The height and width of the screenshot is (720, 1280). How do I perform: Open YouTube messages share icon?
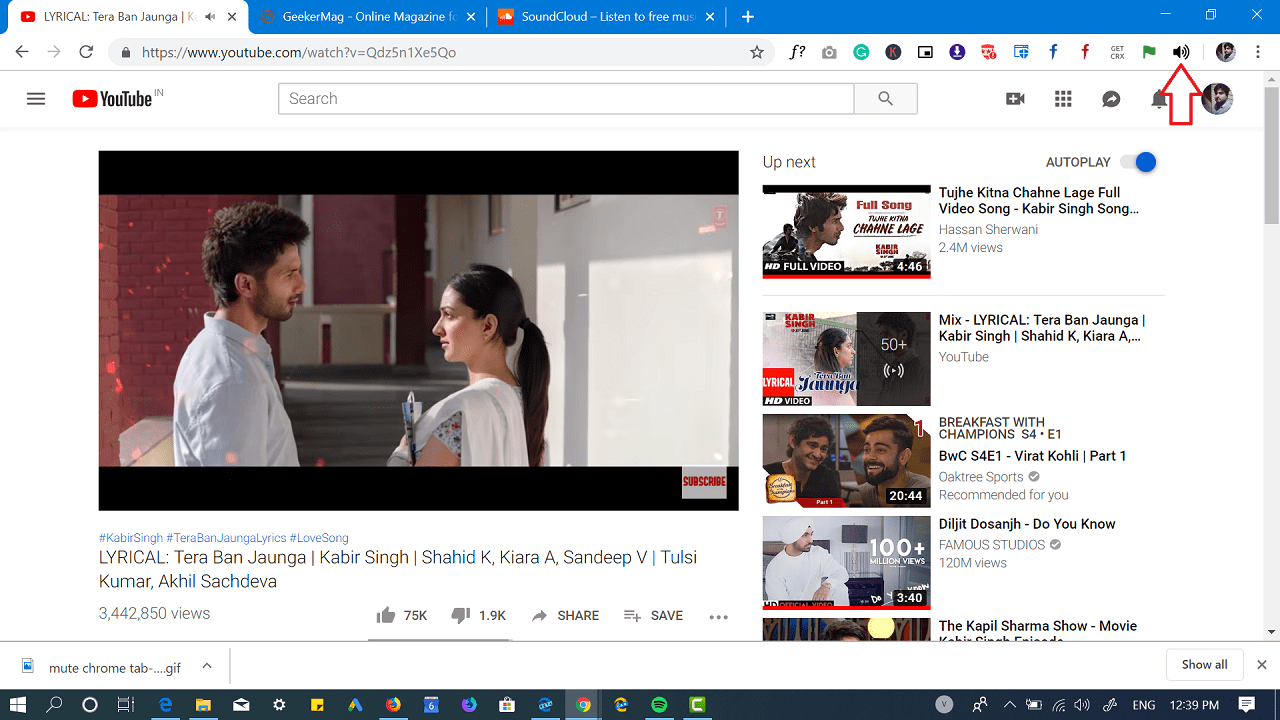click(x=1111, y=99)
